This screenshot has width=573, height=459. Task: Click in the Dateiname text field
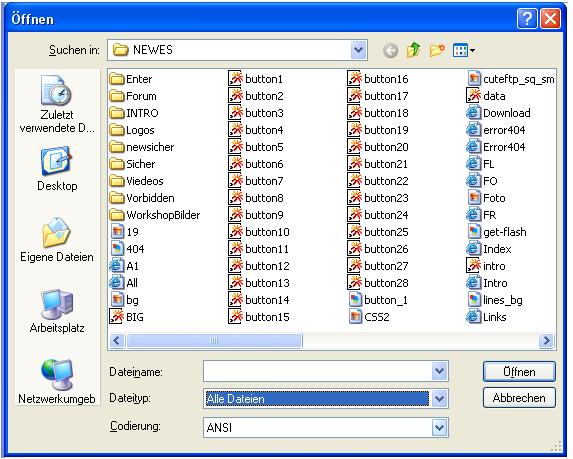click(318, 372)
